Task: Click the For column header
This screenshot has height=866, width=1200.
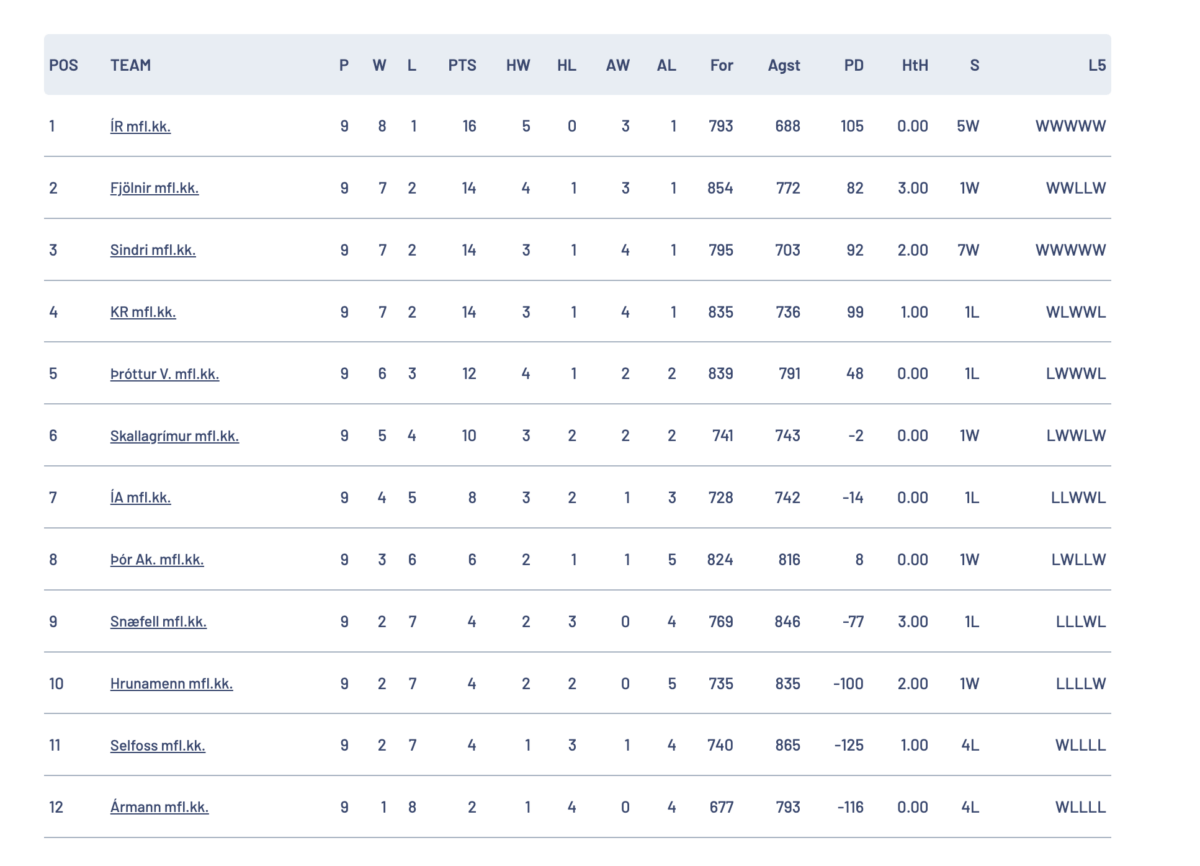Action: (721, 65)
